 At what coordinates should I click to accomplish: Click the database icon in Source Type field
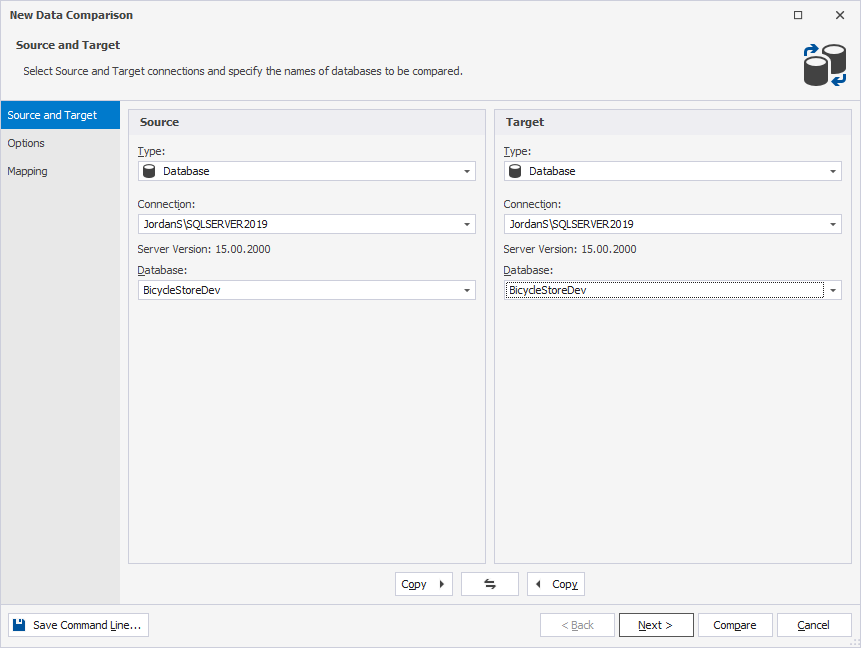[x=149, y=171]
